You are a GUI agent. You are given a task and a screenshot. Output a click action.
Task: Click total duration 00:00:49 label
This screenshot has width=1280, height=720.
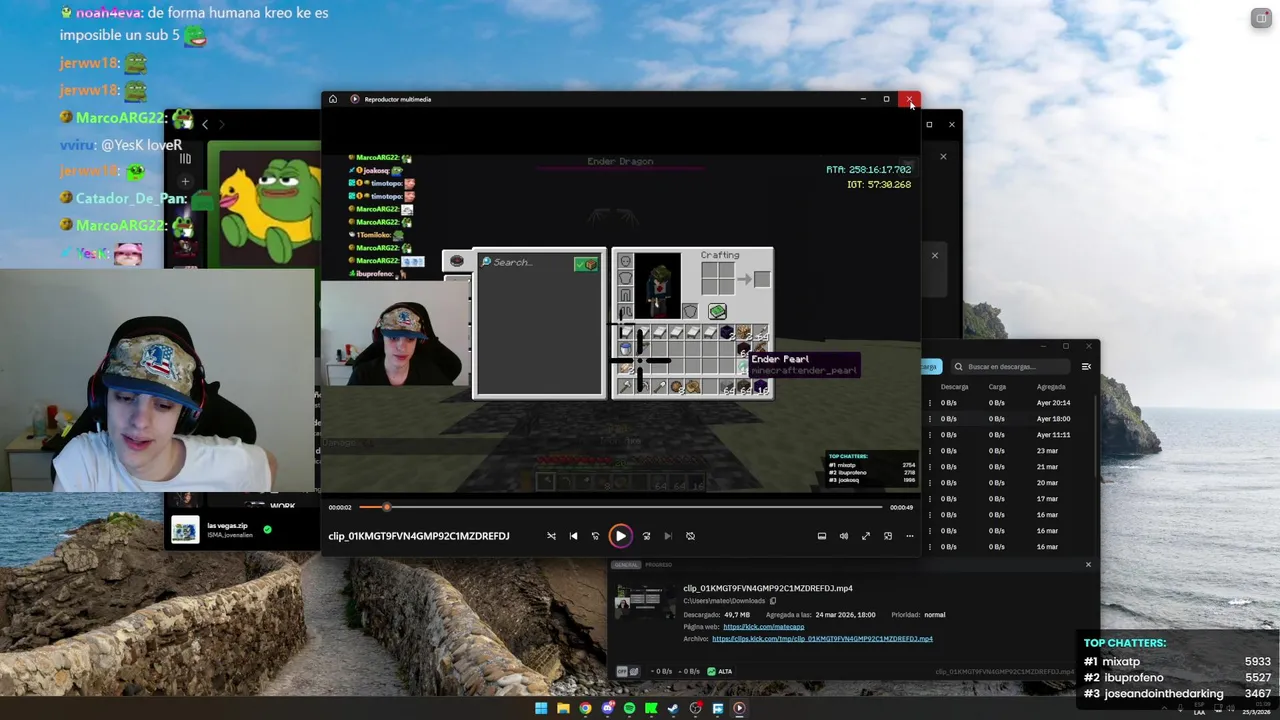click(901, 507)
